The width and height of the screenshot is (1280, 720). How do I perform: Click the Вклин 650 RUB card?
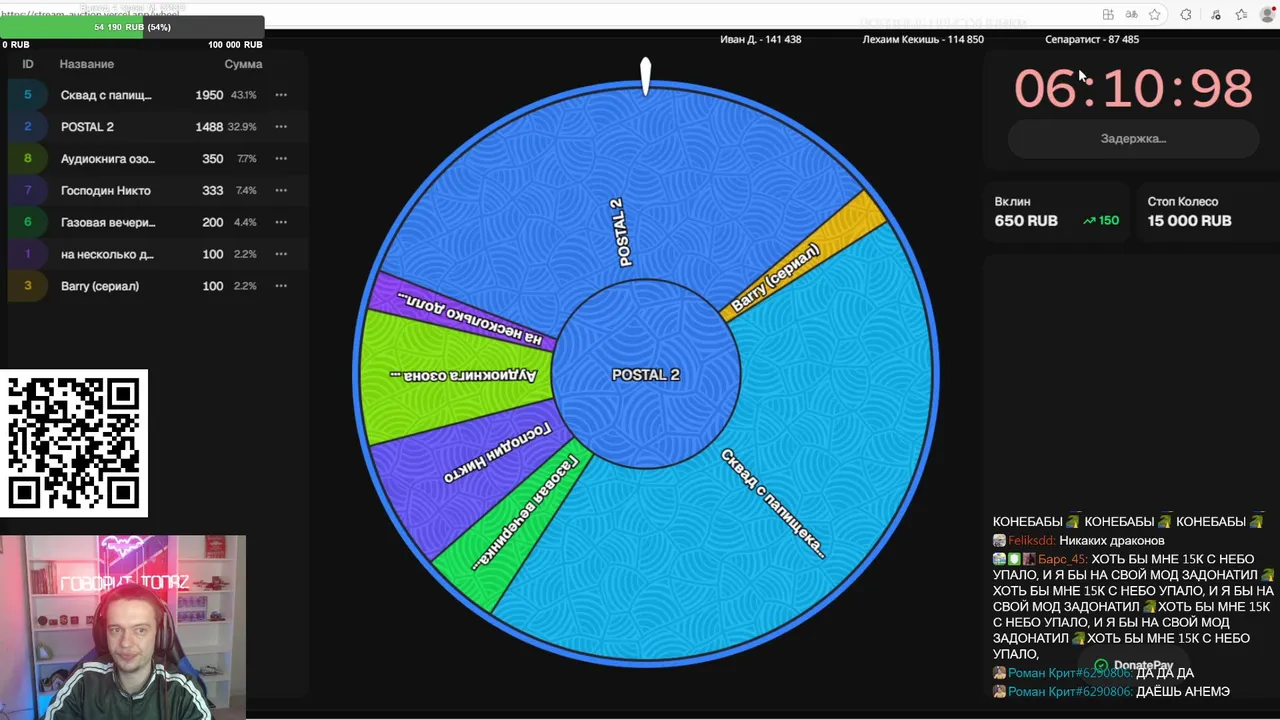coord(1057,211)
